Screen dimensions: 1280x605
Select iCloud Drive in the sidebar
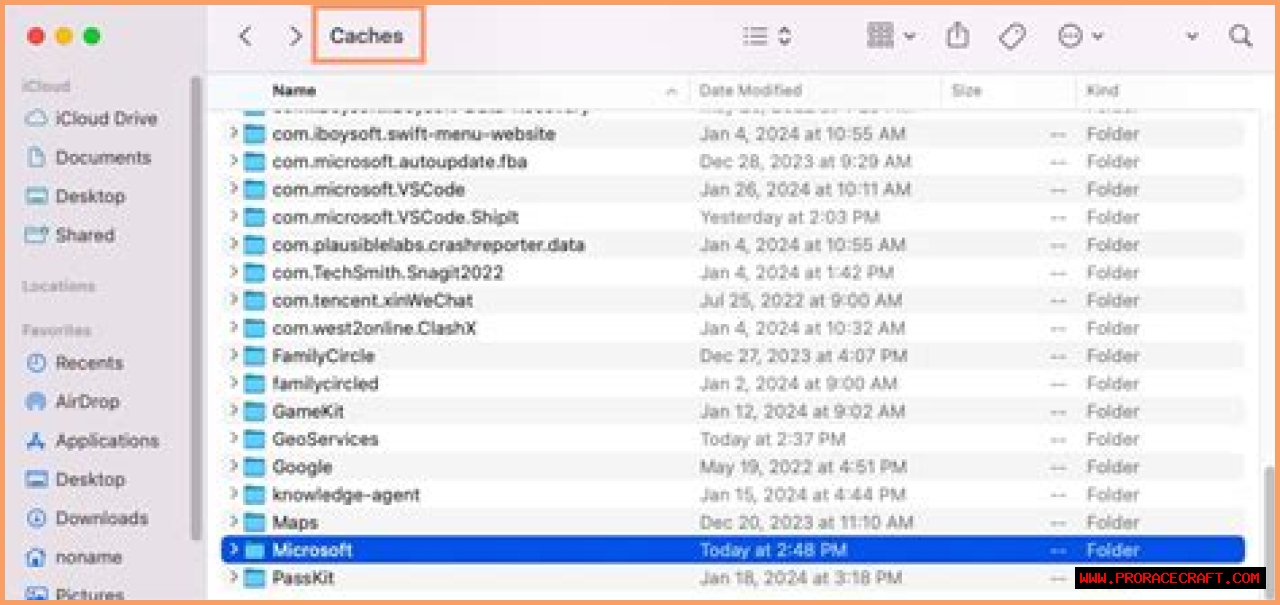click(106, 119)
